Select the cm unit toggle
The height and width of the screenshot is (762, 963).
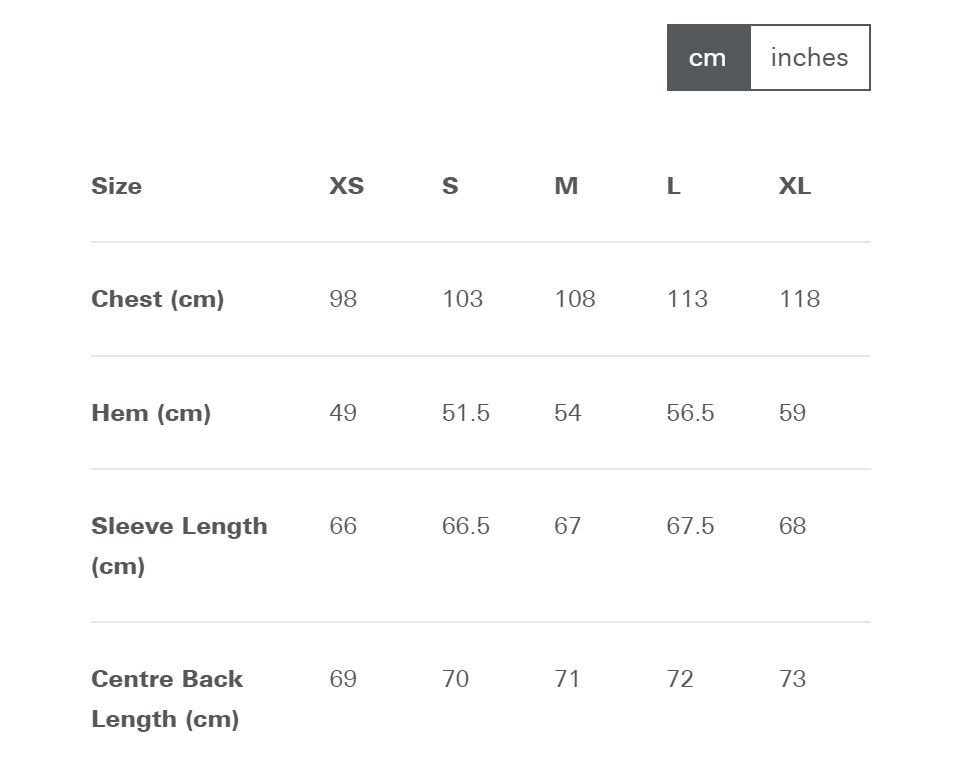pos(709,58)
